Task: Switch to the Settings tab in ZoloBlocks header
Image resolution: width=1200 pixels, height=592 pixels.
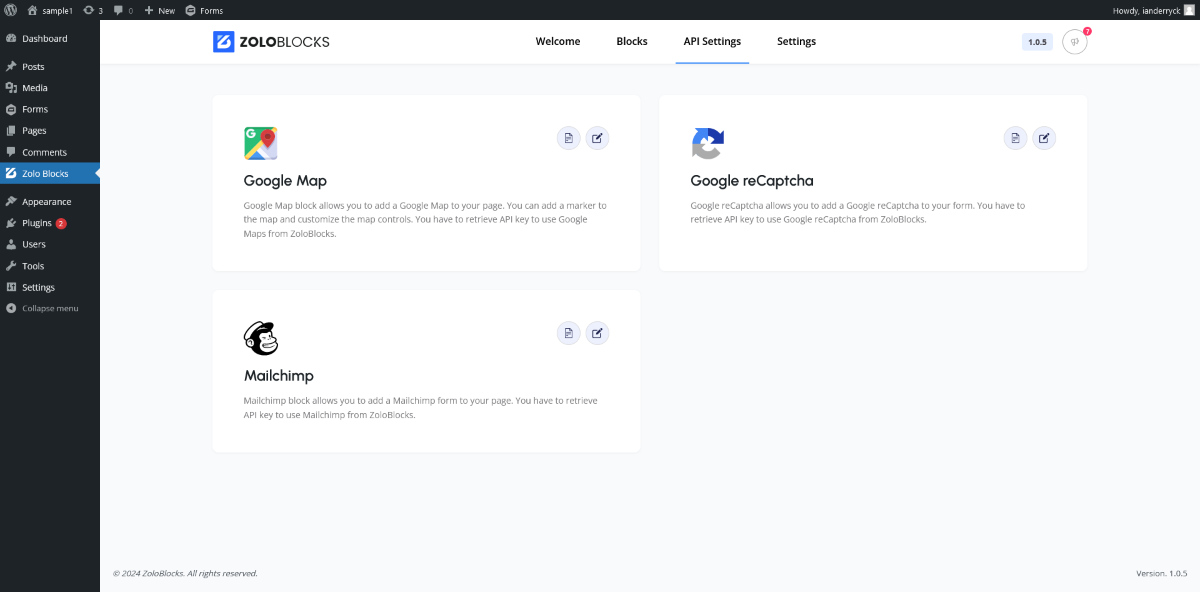Action: click(x=796, y=42)
